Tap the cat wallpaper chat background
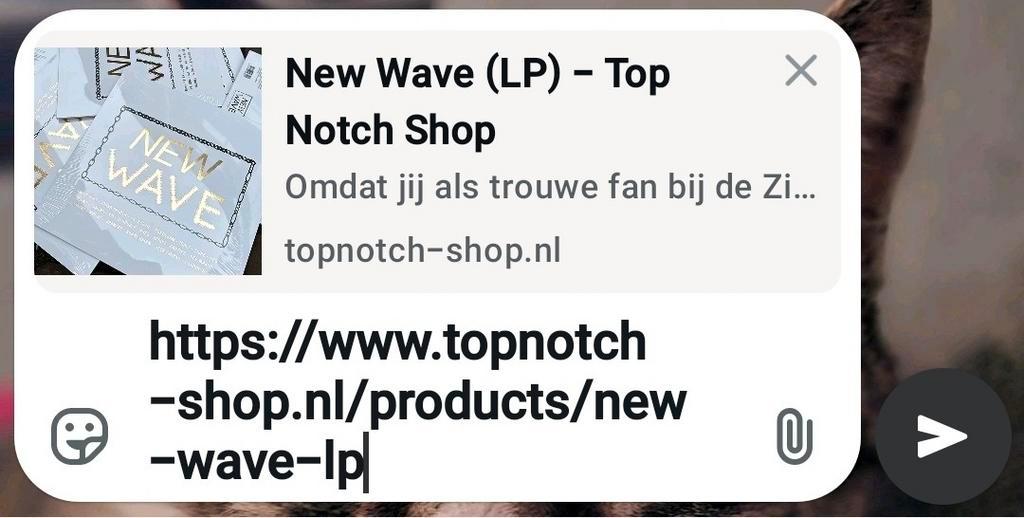The width and height of the screenshot is (1024, 518). pos(947,196)
